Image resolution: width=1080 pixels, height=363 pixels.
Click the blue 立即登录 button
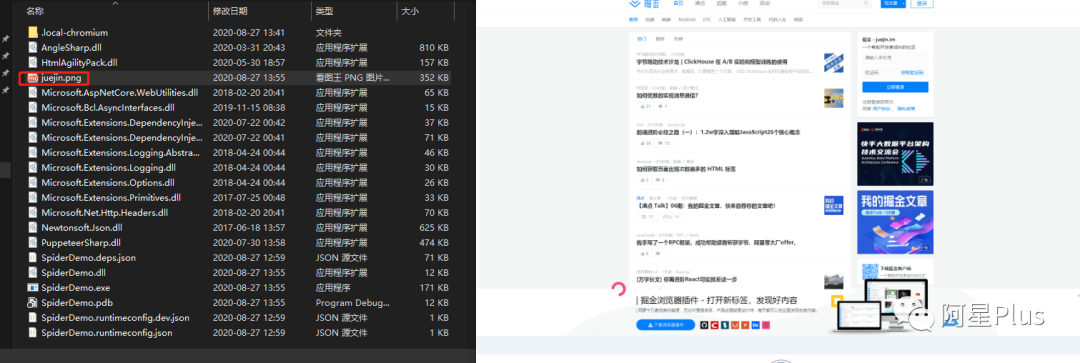tap(895, 87)
